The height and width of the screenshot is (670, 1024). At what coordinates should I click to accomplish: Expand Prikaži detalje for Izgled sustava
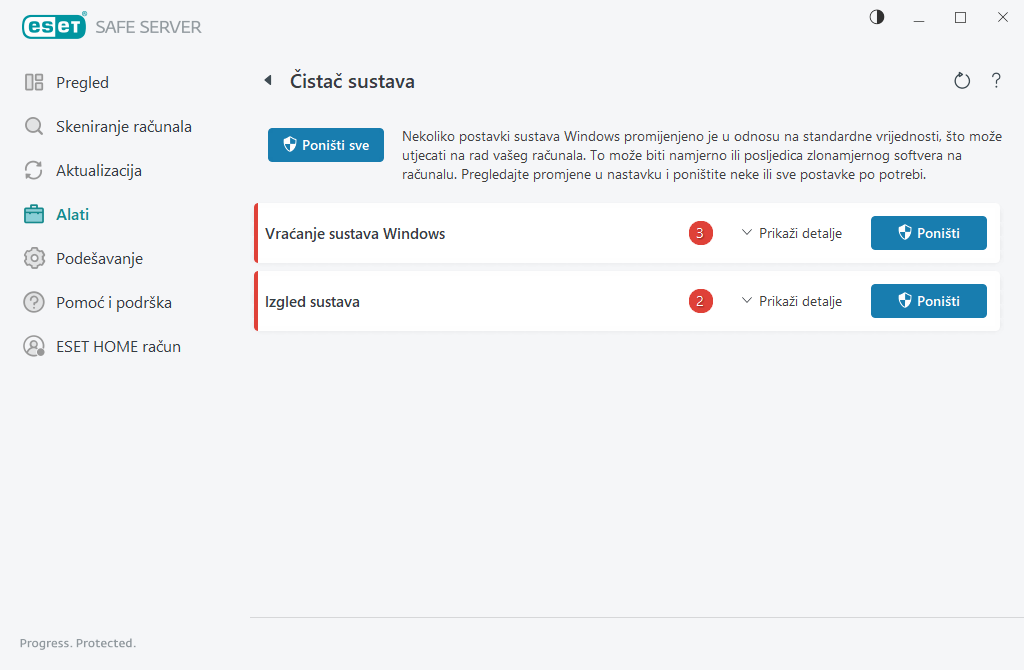tap(792, 301)
